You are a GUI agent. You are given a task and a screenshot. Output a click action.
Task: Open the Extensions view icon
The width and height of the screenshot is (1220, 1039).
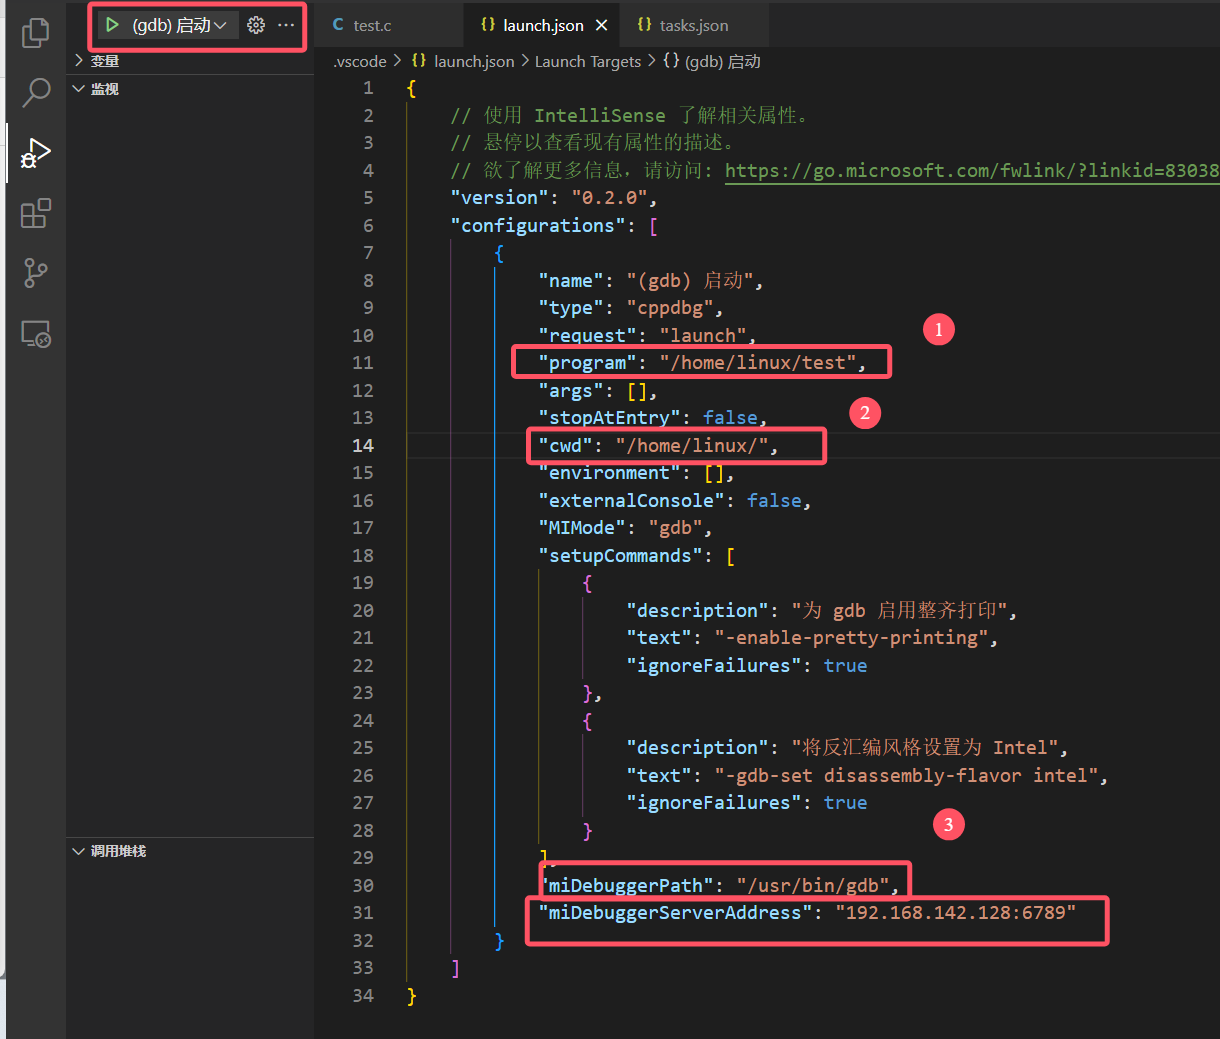tap(36, 213)
